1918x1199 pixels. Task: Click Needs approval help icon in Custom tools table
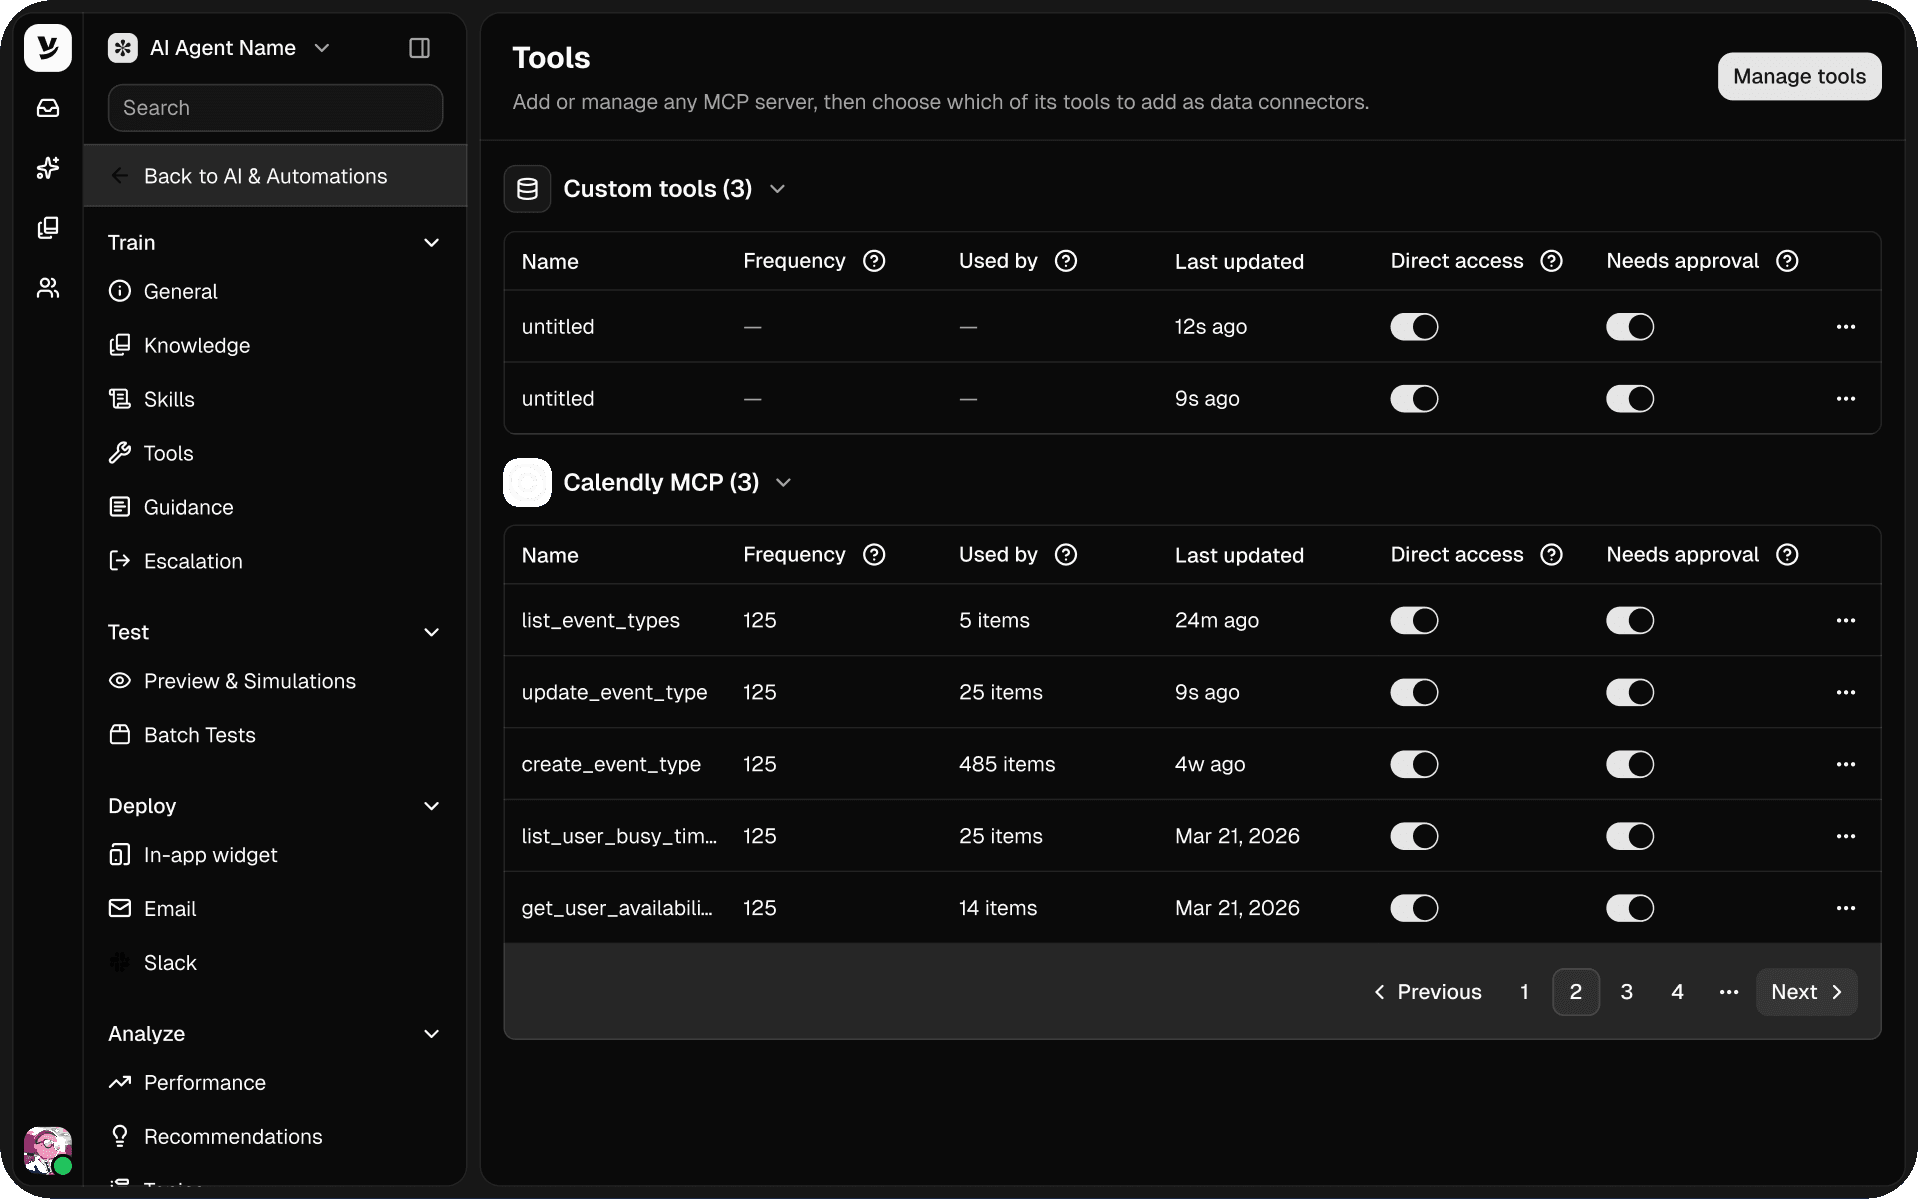1787,261
